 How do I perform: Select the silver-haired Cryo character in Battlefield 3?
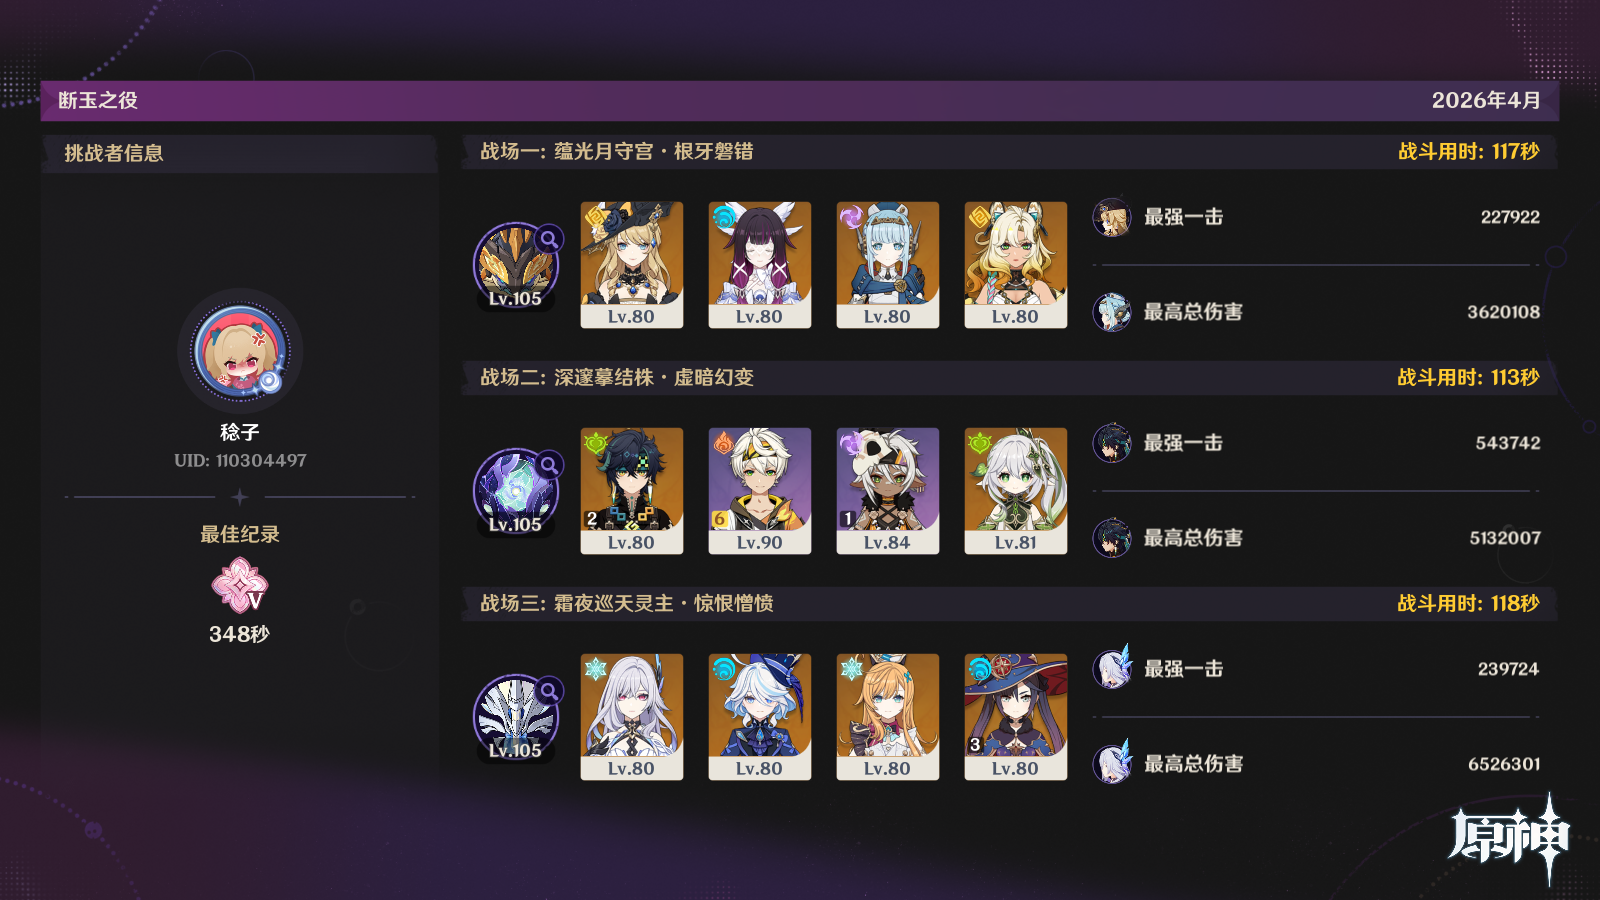(x=632, y=717)
